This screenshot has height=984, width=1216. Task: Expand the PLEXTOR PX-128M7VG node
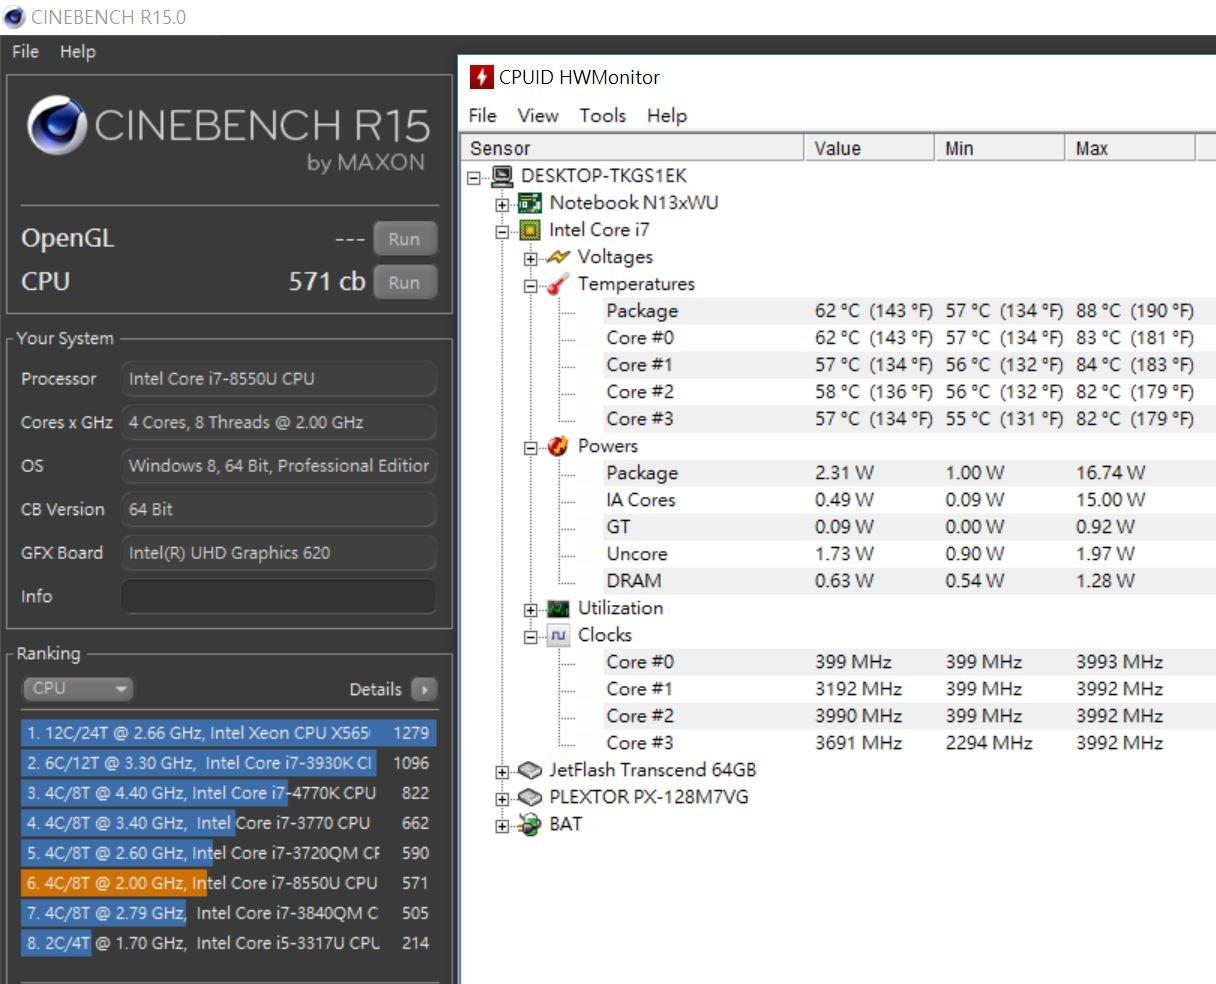tap(502, 799)
